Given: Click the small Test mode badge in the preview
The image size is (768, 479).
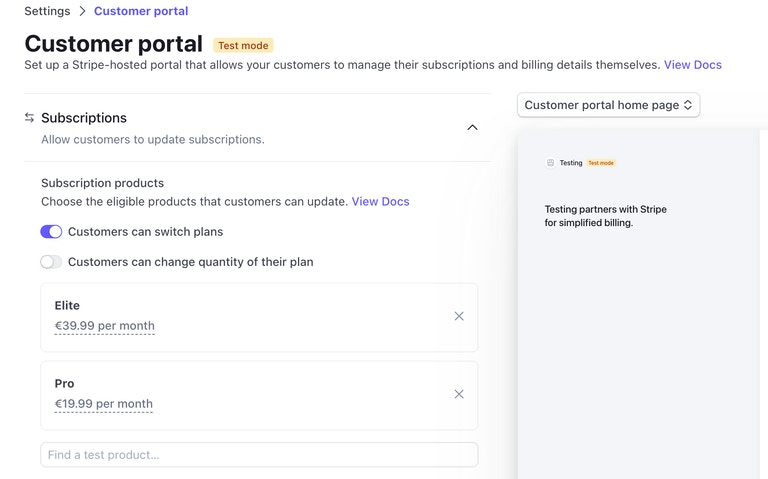Looking at the screenshot, I should point(601,163).
